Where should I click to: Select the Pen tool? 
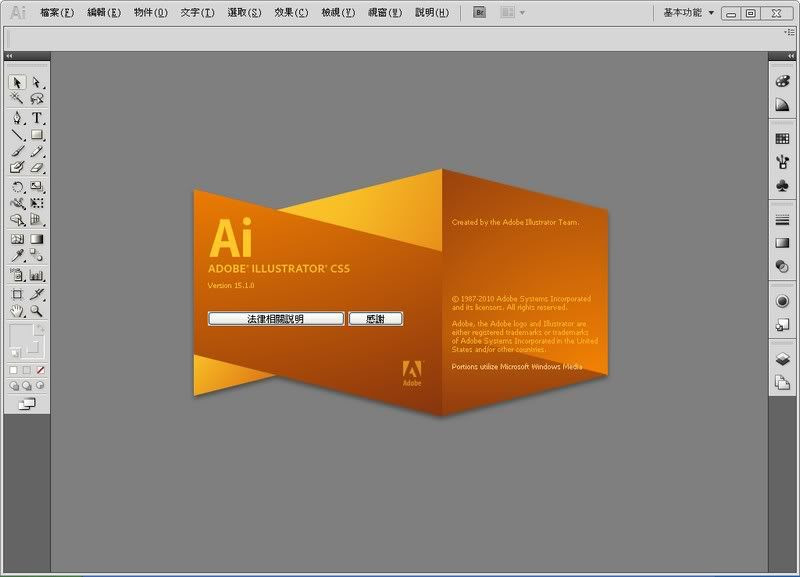coord(17,118)
